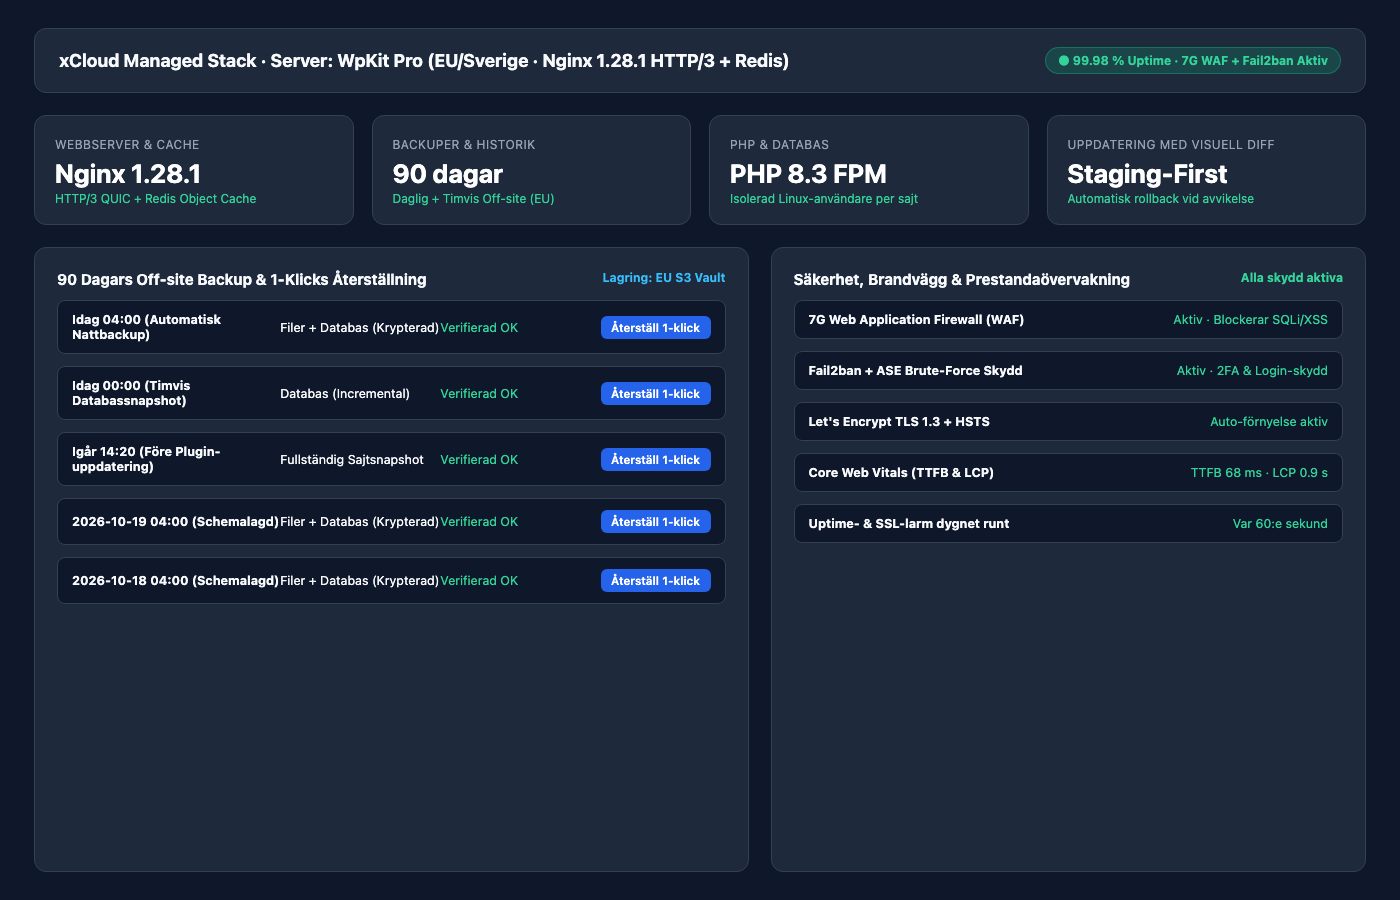Screen dimensions: 1400x900
Task: Click the 2026-10-19 04:00 (Schemalagd) label
Action: (175, 522)
